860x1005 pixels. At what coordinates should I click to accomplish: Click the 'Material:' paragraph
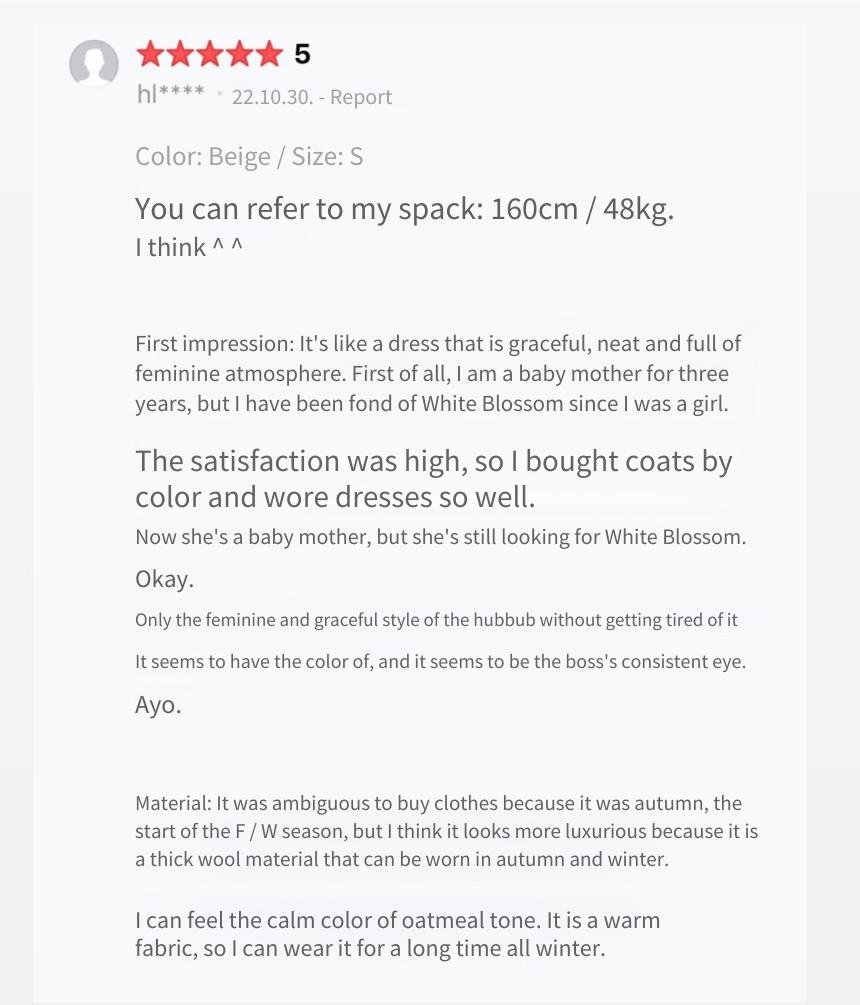(x=447, y=831)
